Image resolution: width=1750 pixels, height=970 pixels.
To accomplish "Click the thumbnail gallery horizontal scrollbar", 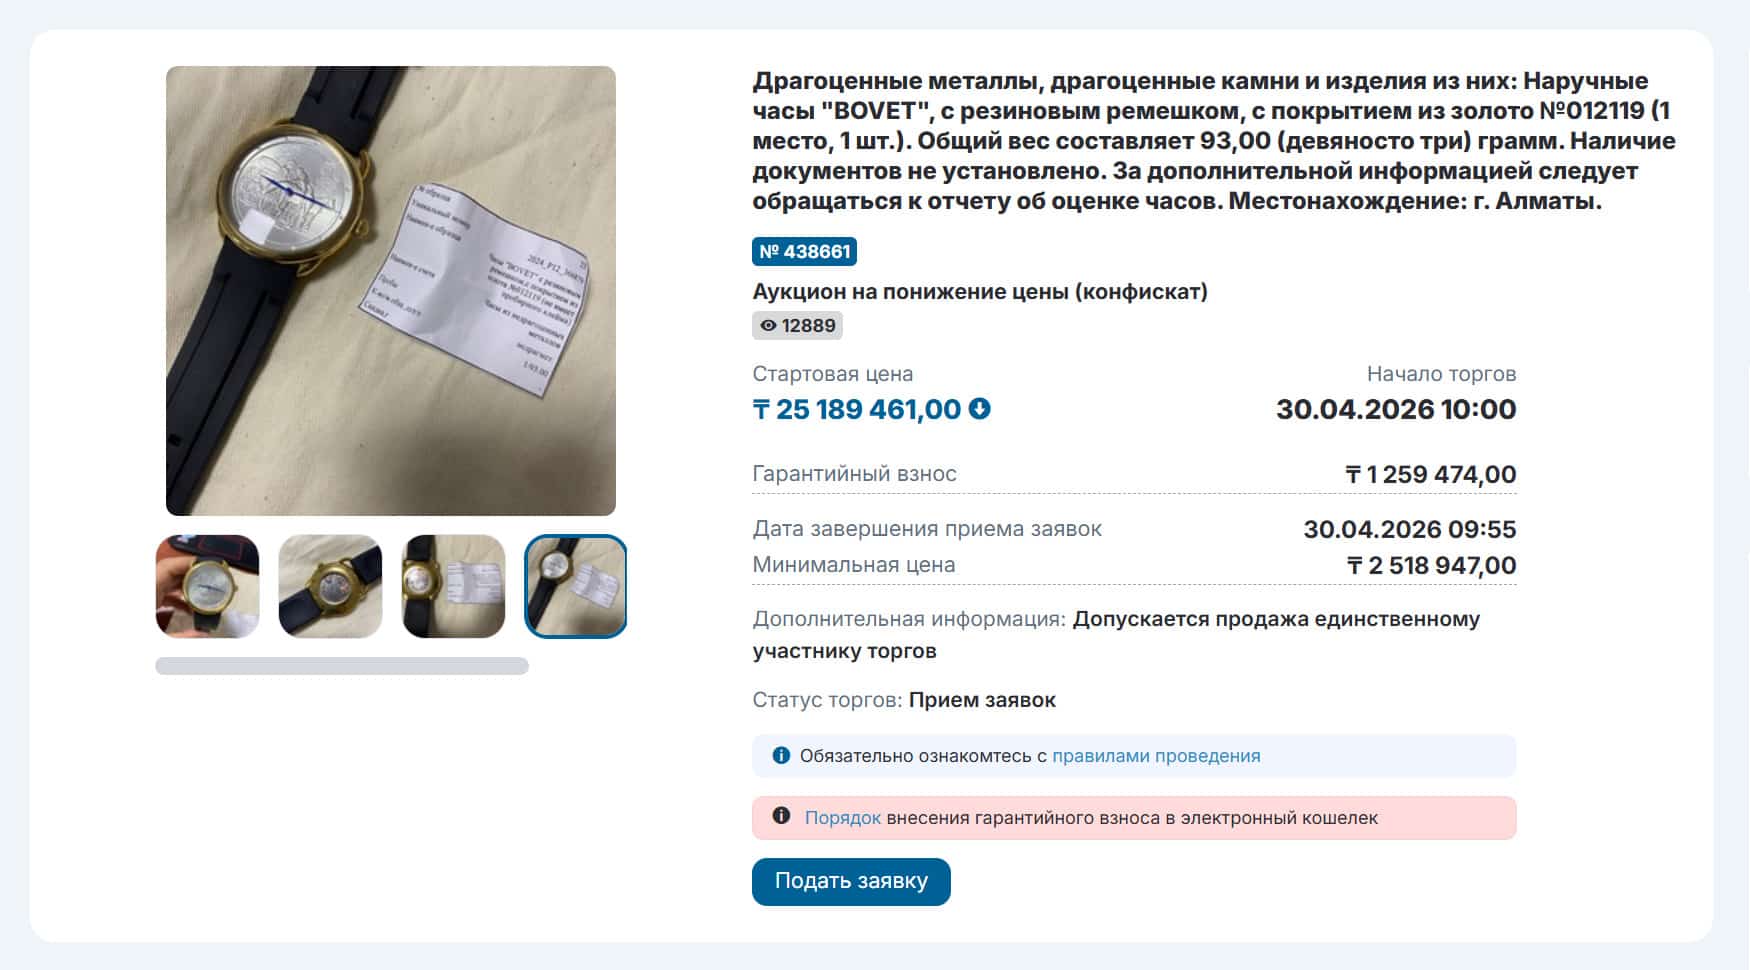I will tap(342, 666).
